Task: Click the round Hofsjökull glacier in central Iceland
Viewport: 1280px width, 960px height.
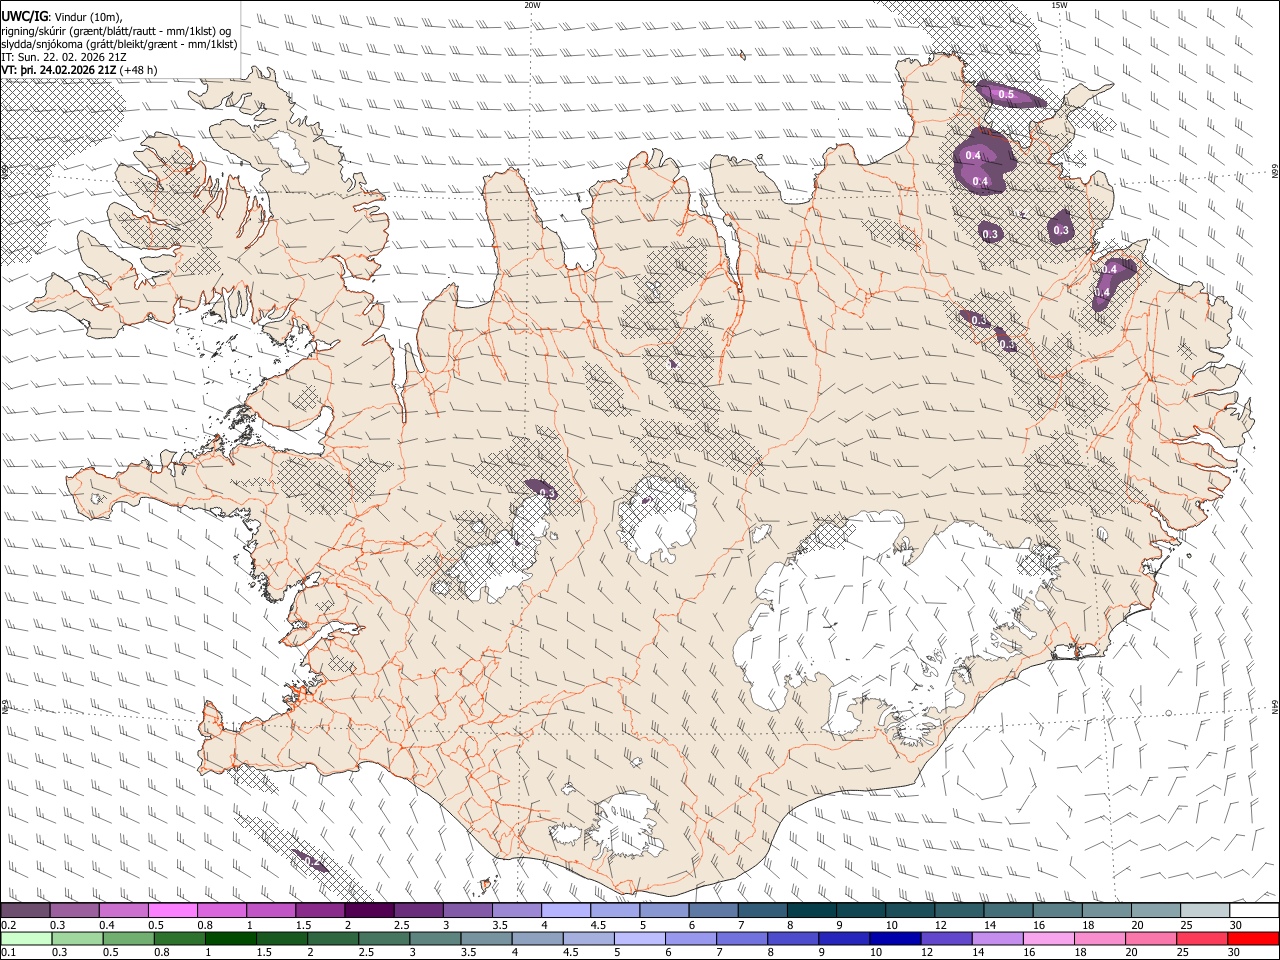Action: click(658, 518)
